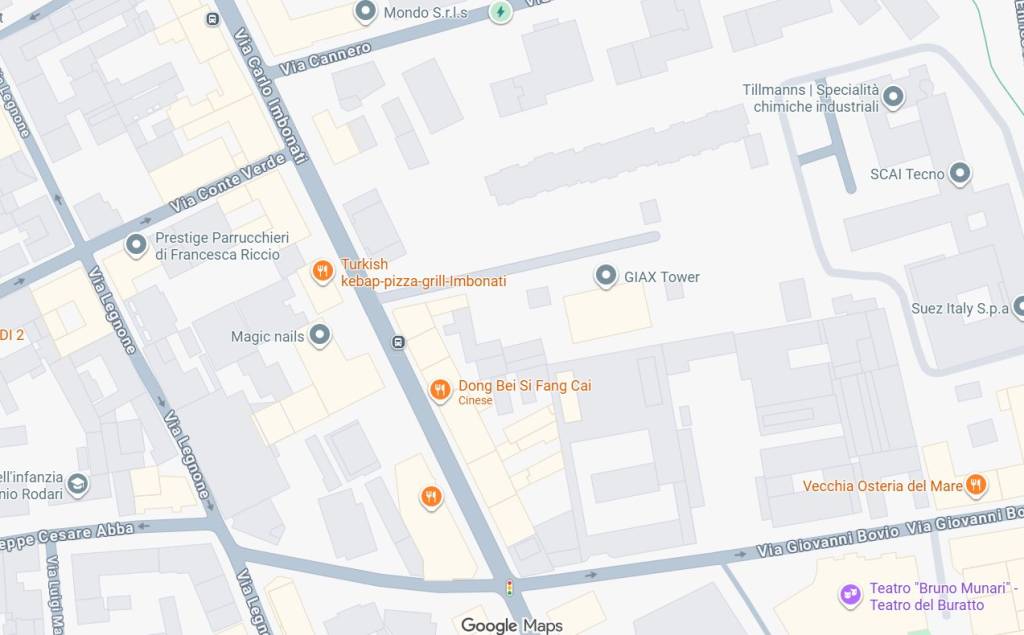
Task: Click the traffic light icon on Via Giovanni Bovio
Action: click(x=509, y=588)
